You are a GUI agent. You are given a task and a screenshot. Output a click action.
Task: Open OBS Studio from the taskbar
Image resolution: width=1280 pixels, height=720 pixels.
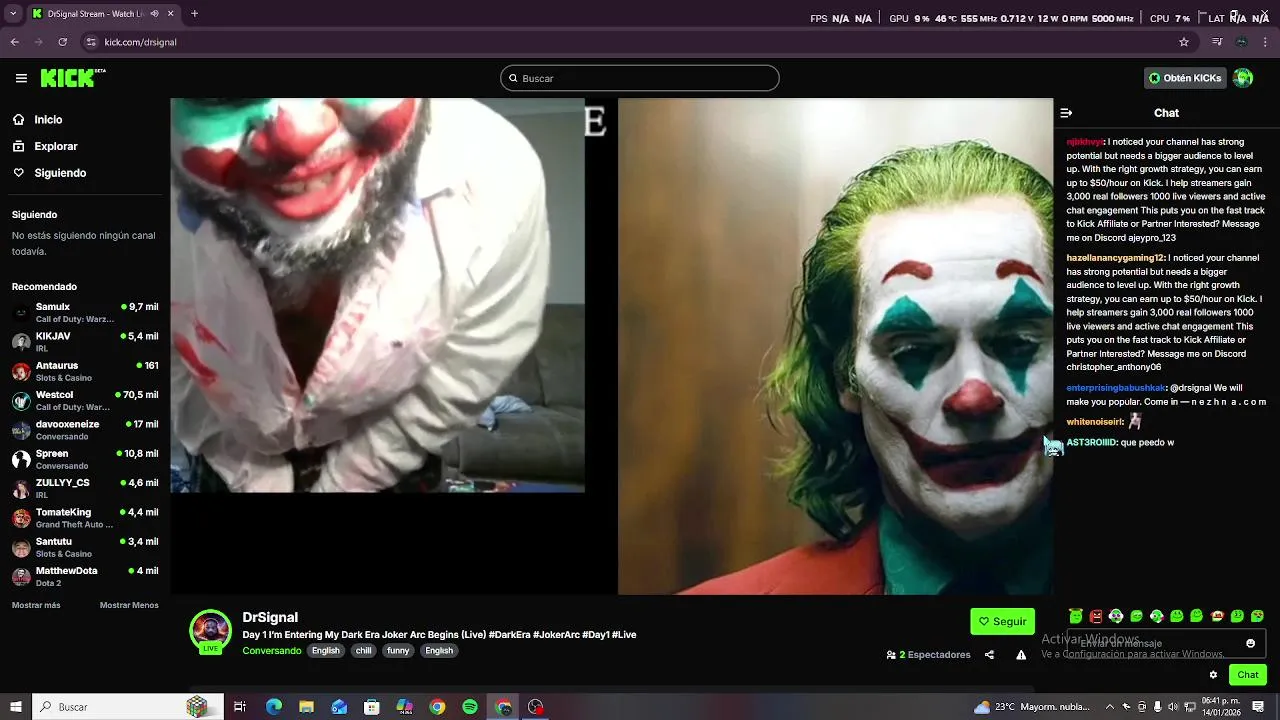pyautogui.click(x=536, y=707)
